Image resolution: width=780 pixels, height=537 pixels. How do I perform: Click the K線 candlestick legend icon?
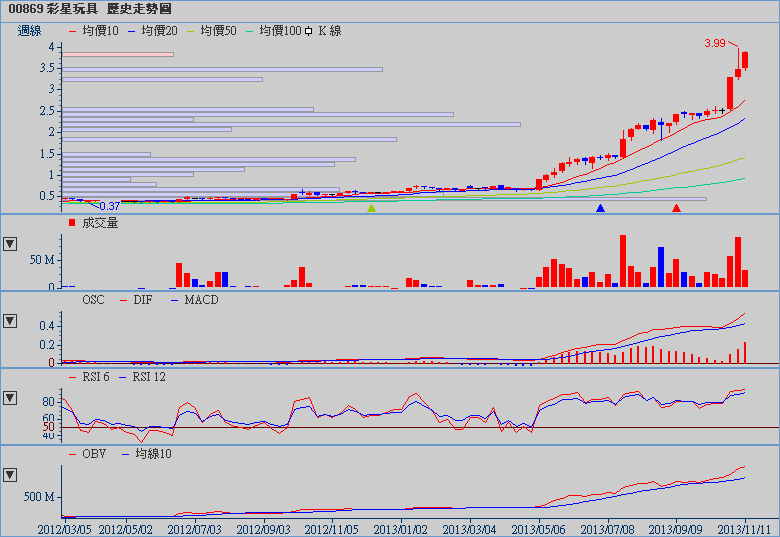tap(308, 31)
